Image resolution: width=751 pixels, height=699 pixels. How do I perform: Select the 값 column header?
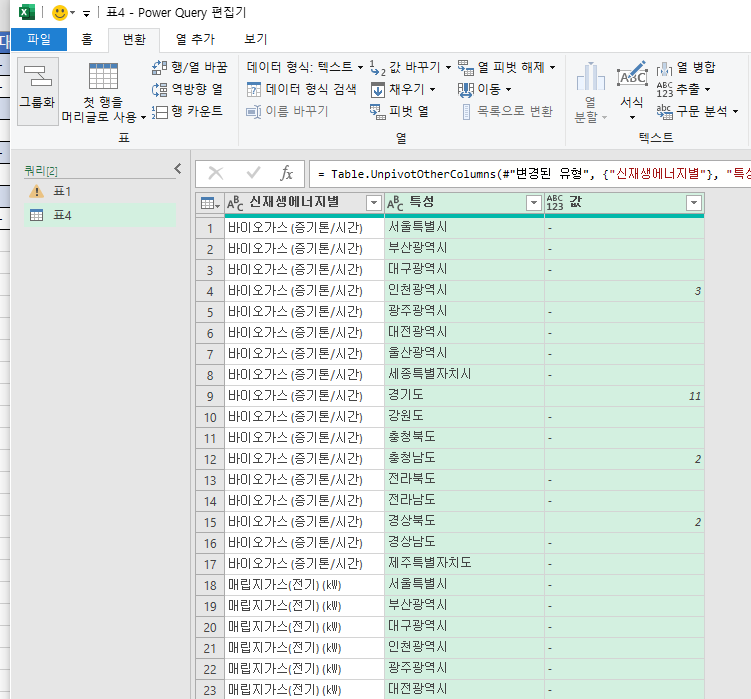625,203
